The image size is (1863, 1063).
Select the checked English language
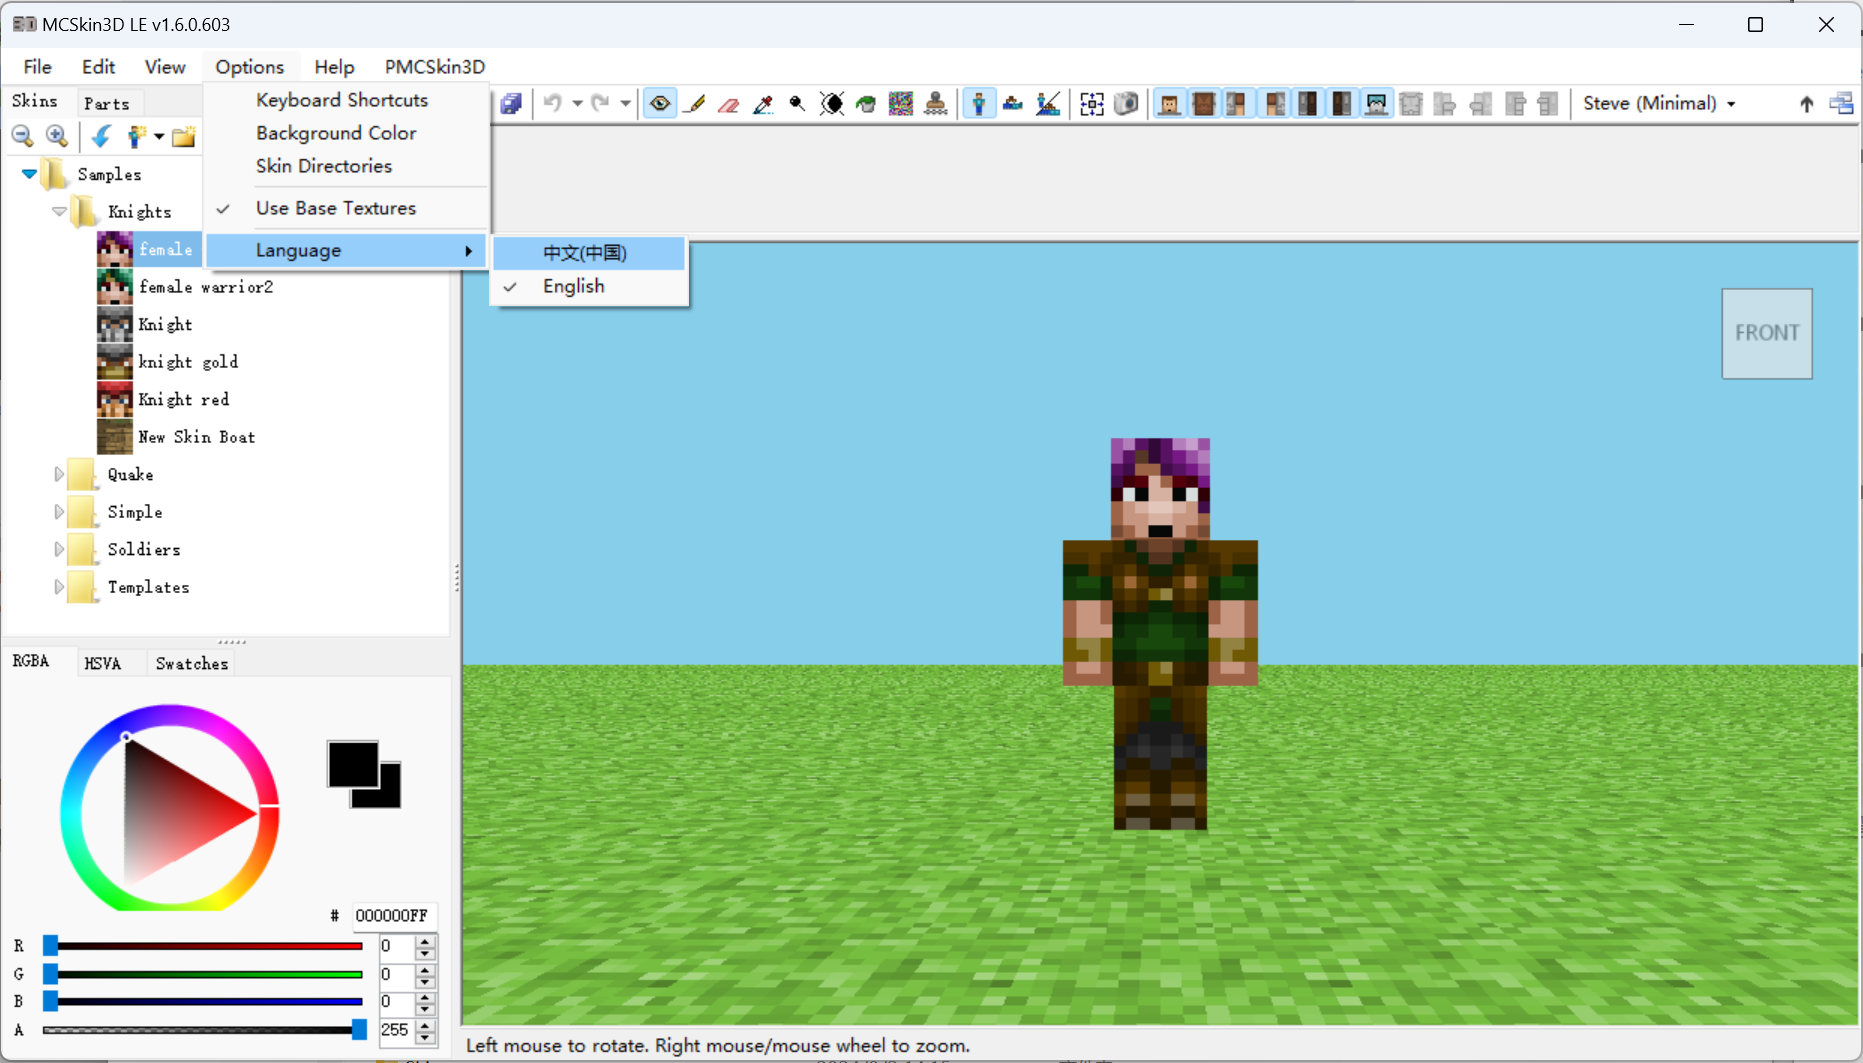point(588,286)
